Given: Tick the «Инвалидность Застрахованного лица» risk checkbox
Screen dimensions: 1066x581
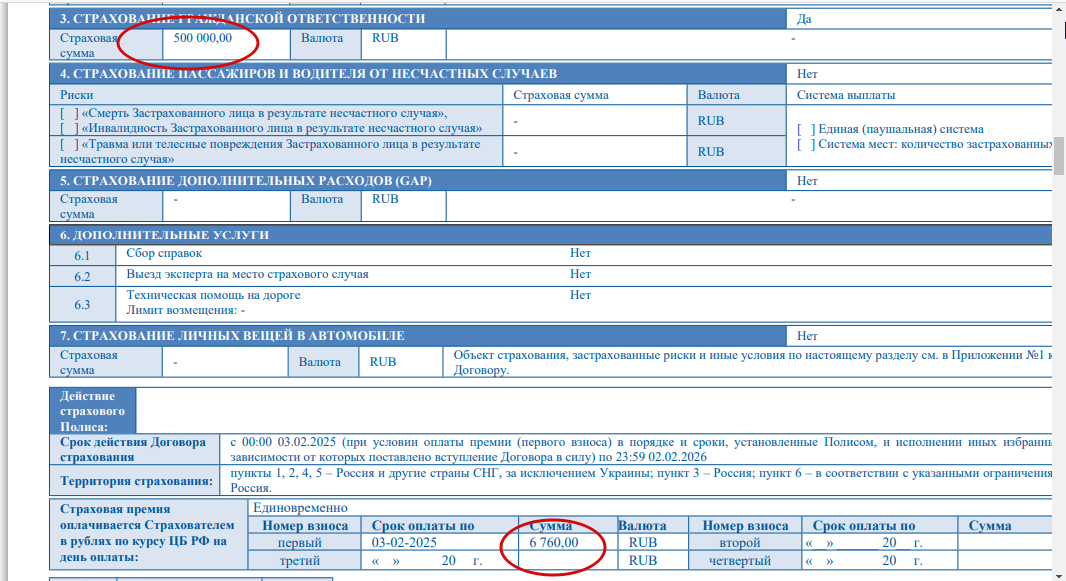Looking at the screenshot, I should tap(69, 128).
